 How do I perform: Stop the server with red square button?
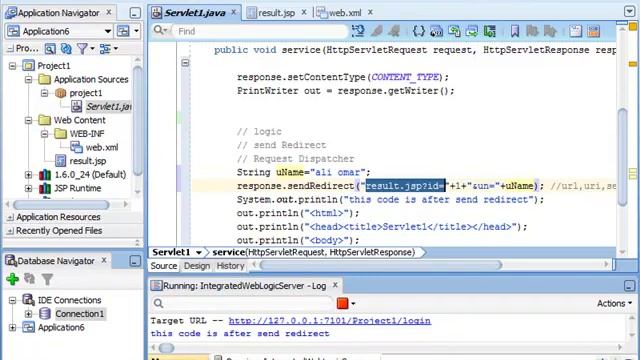click(342, 303)
